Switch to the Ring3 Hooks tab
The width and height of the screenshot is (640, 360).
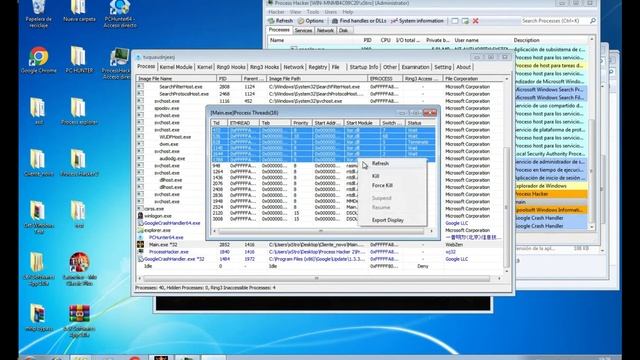click(264, 67)
